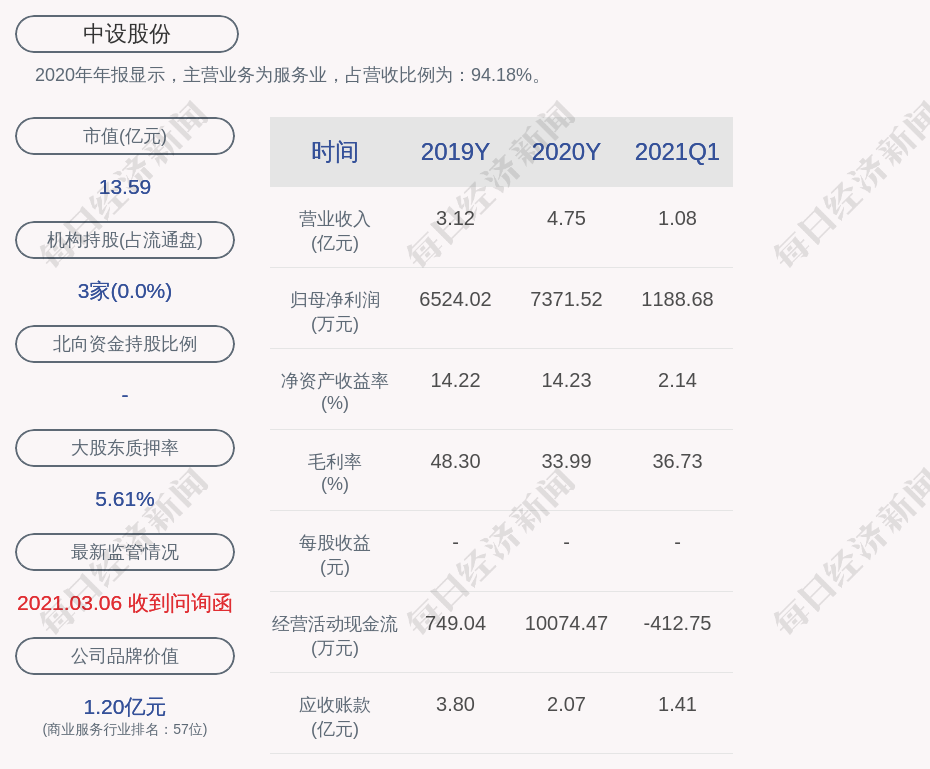This screenshot has height=769, width=930.
Task: Click the 营业收入(亿元) row label
Action: [335, 231]
